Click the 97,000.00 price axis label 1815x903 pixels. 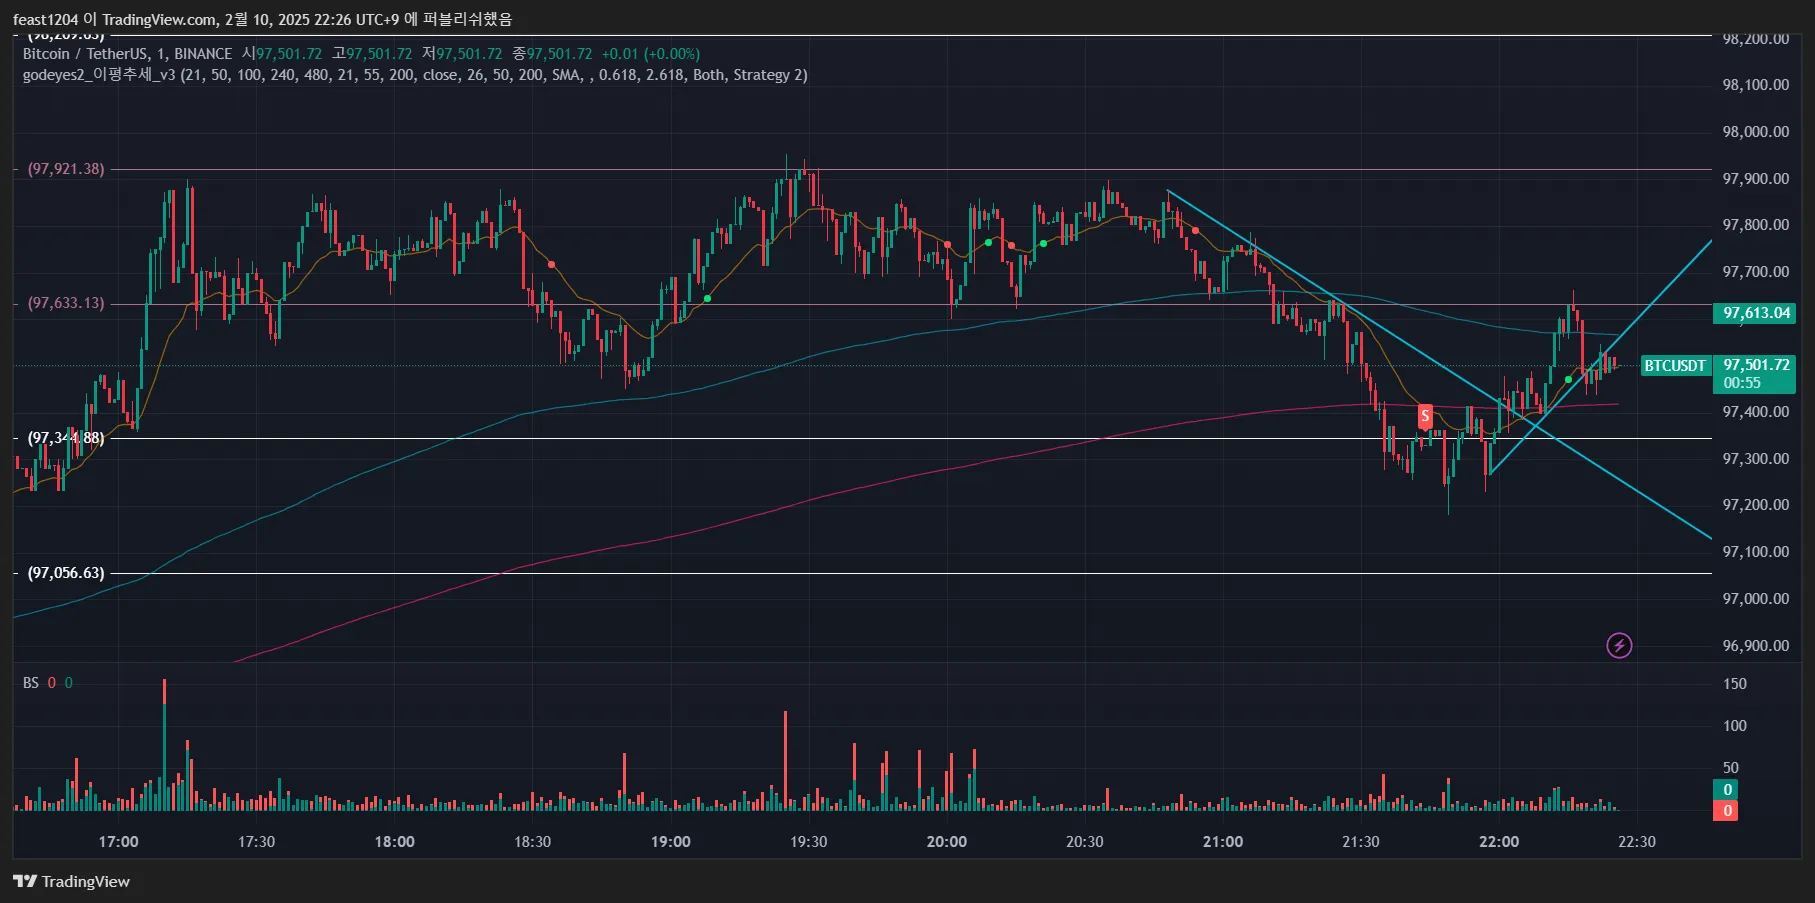point(1755,599)
